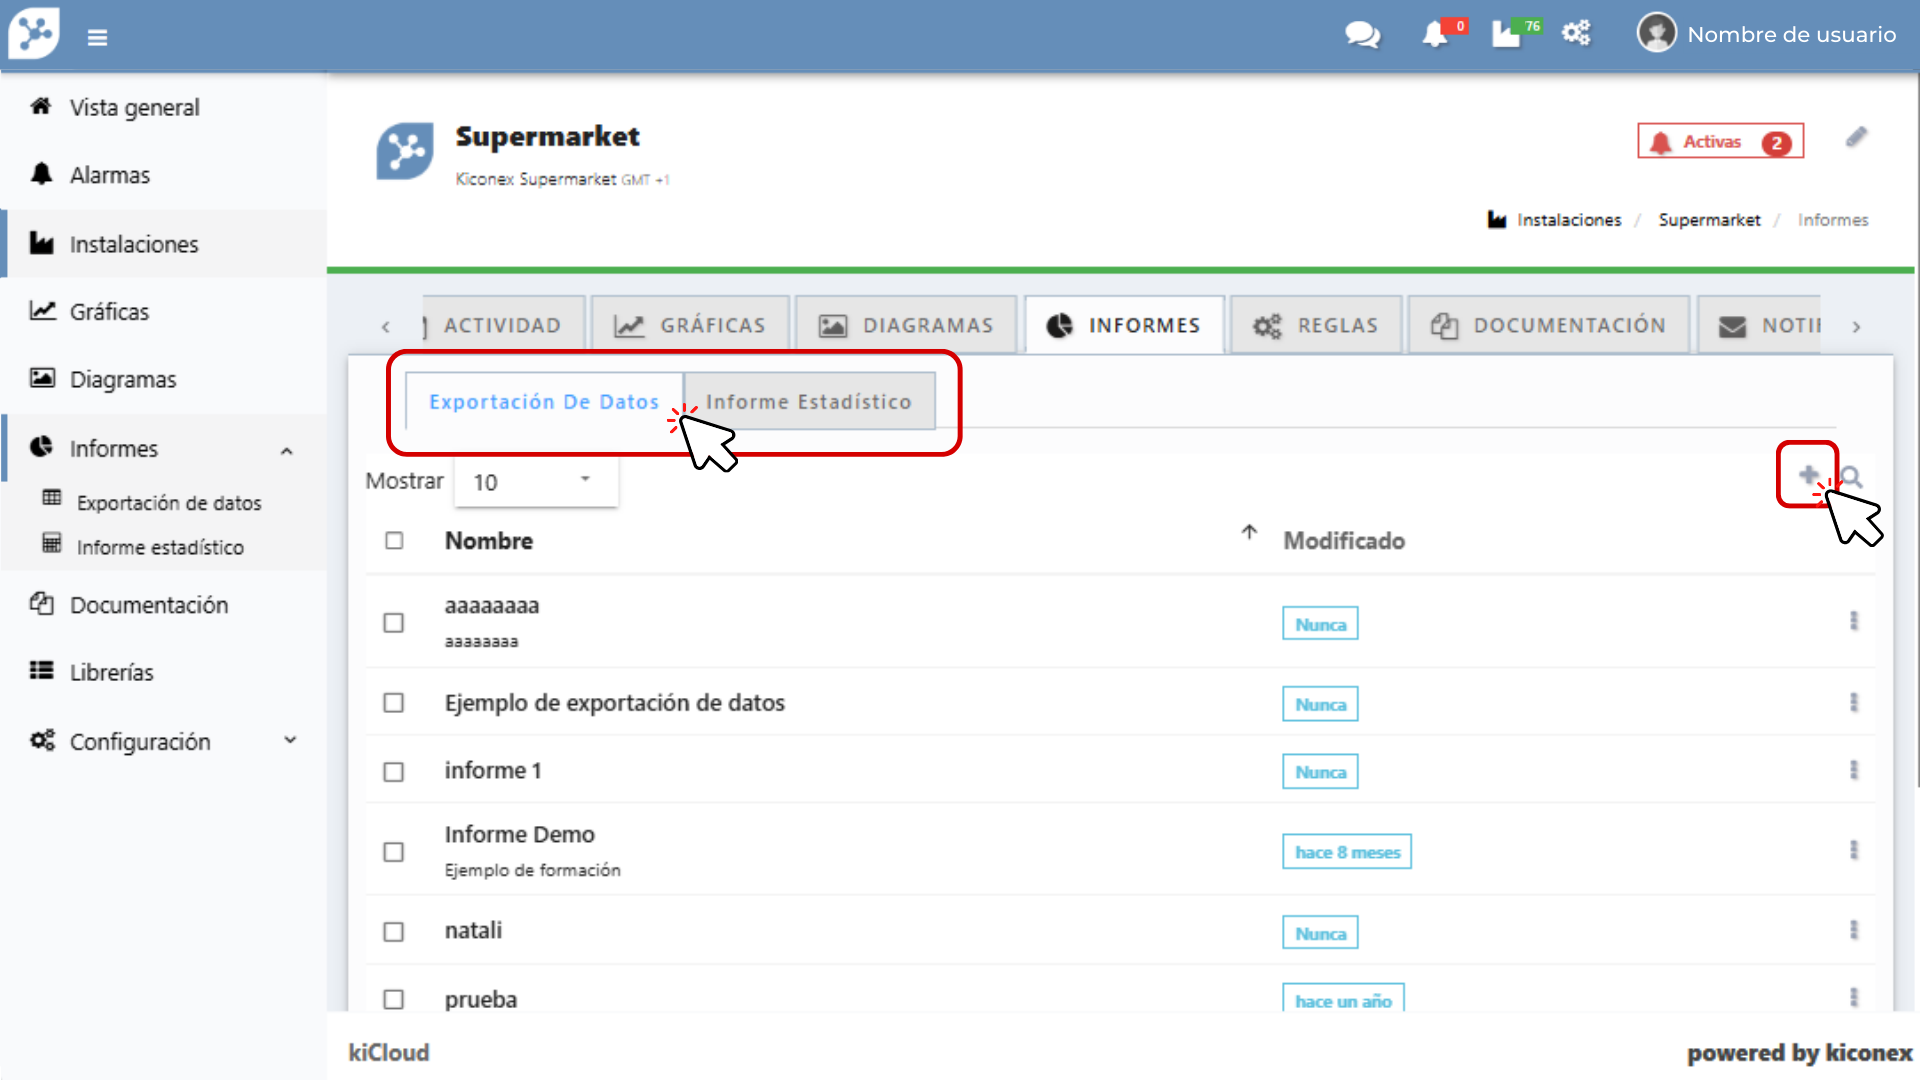The width and height of the screenshot is (1920, 1080).
Task: Open the three-dot menu for informe 1
Action: 1853,770
